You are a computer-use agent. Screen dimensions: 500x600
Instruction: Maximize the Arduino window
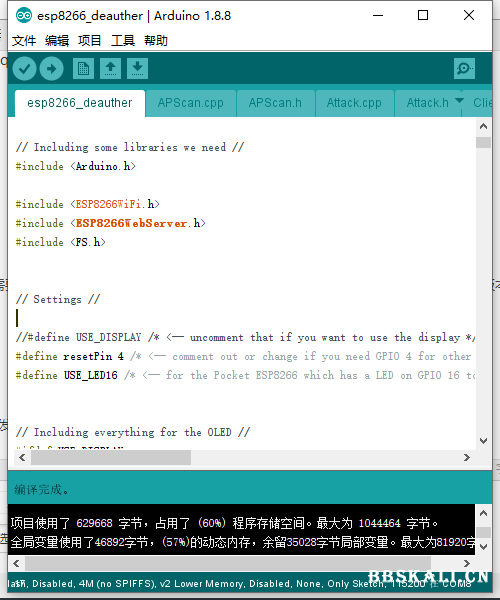pyautogui.click(x=423, y=16)
